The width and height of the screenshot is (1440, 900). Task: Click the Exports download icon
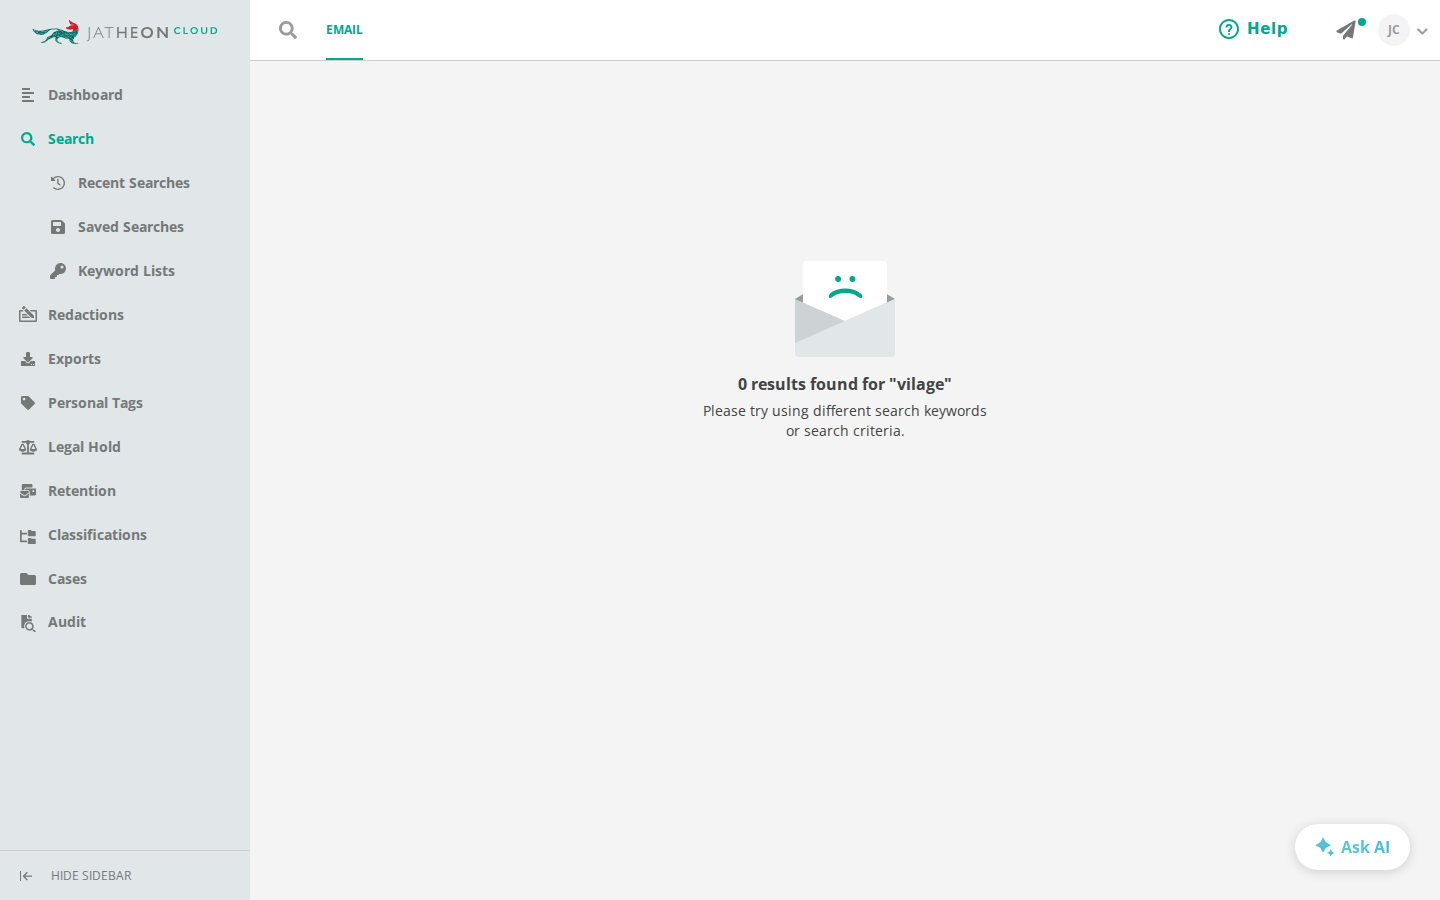(28, 359)
